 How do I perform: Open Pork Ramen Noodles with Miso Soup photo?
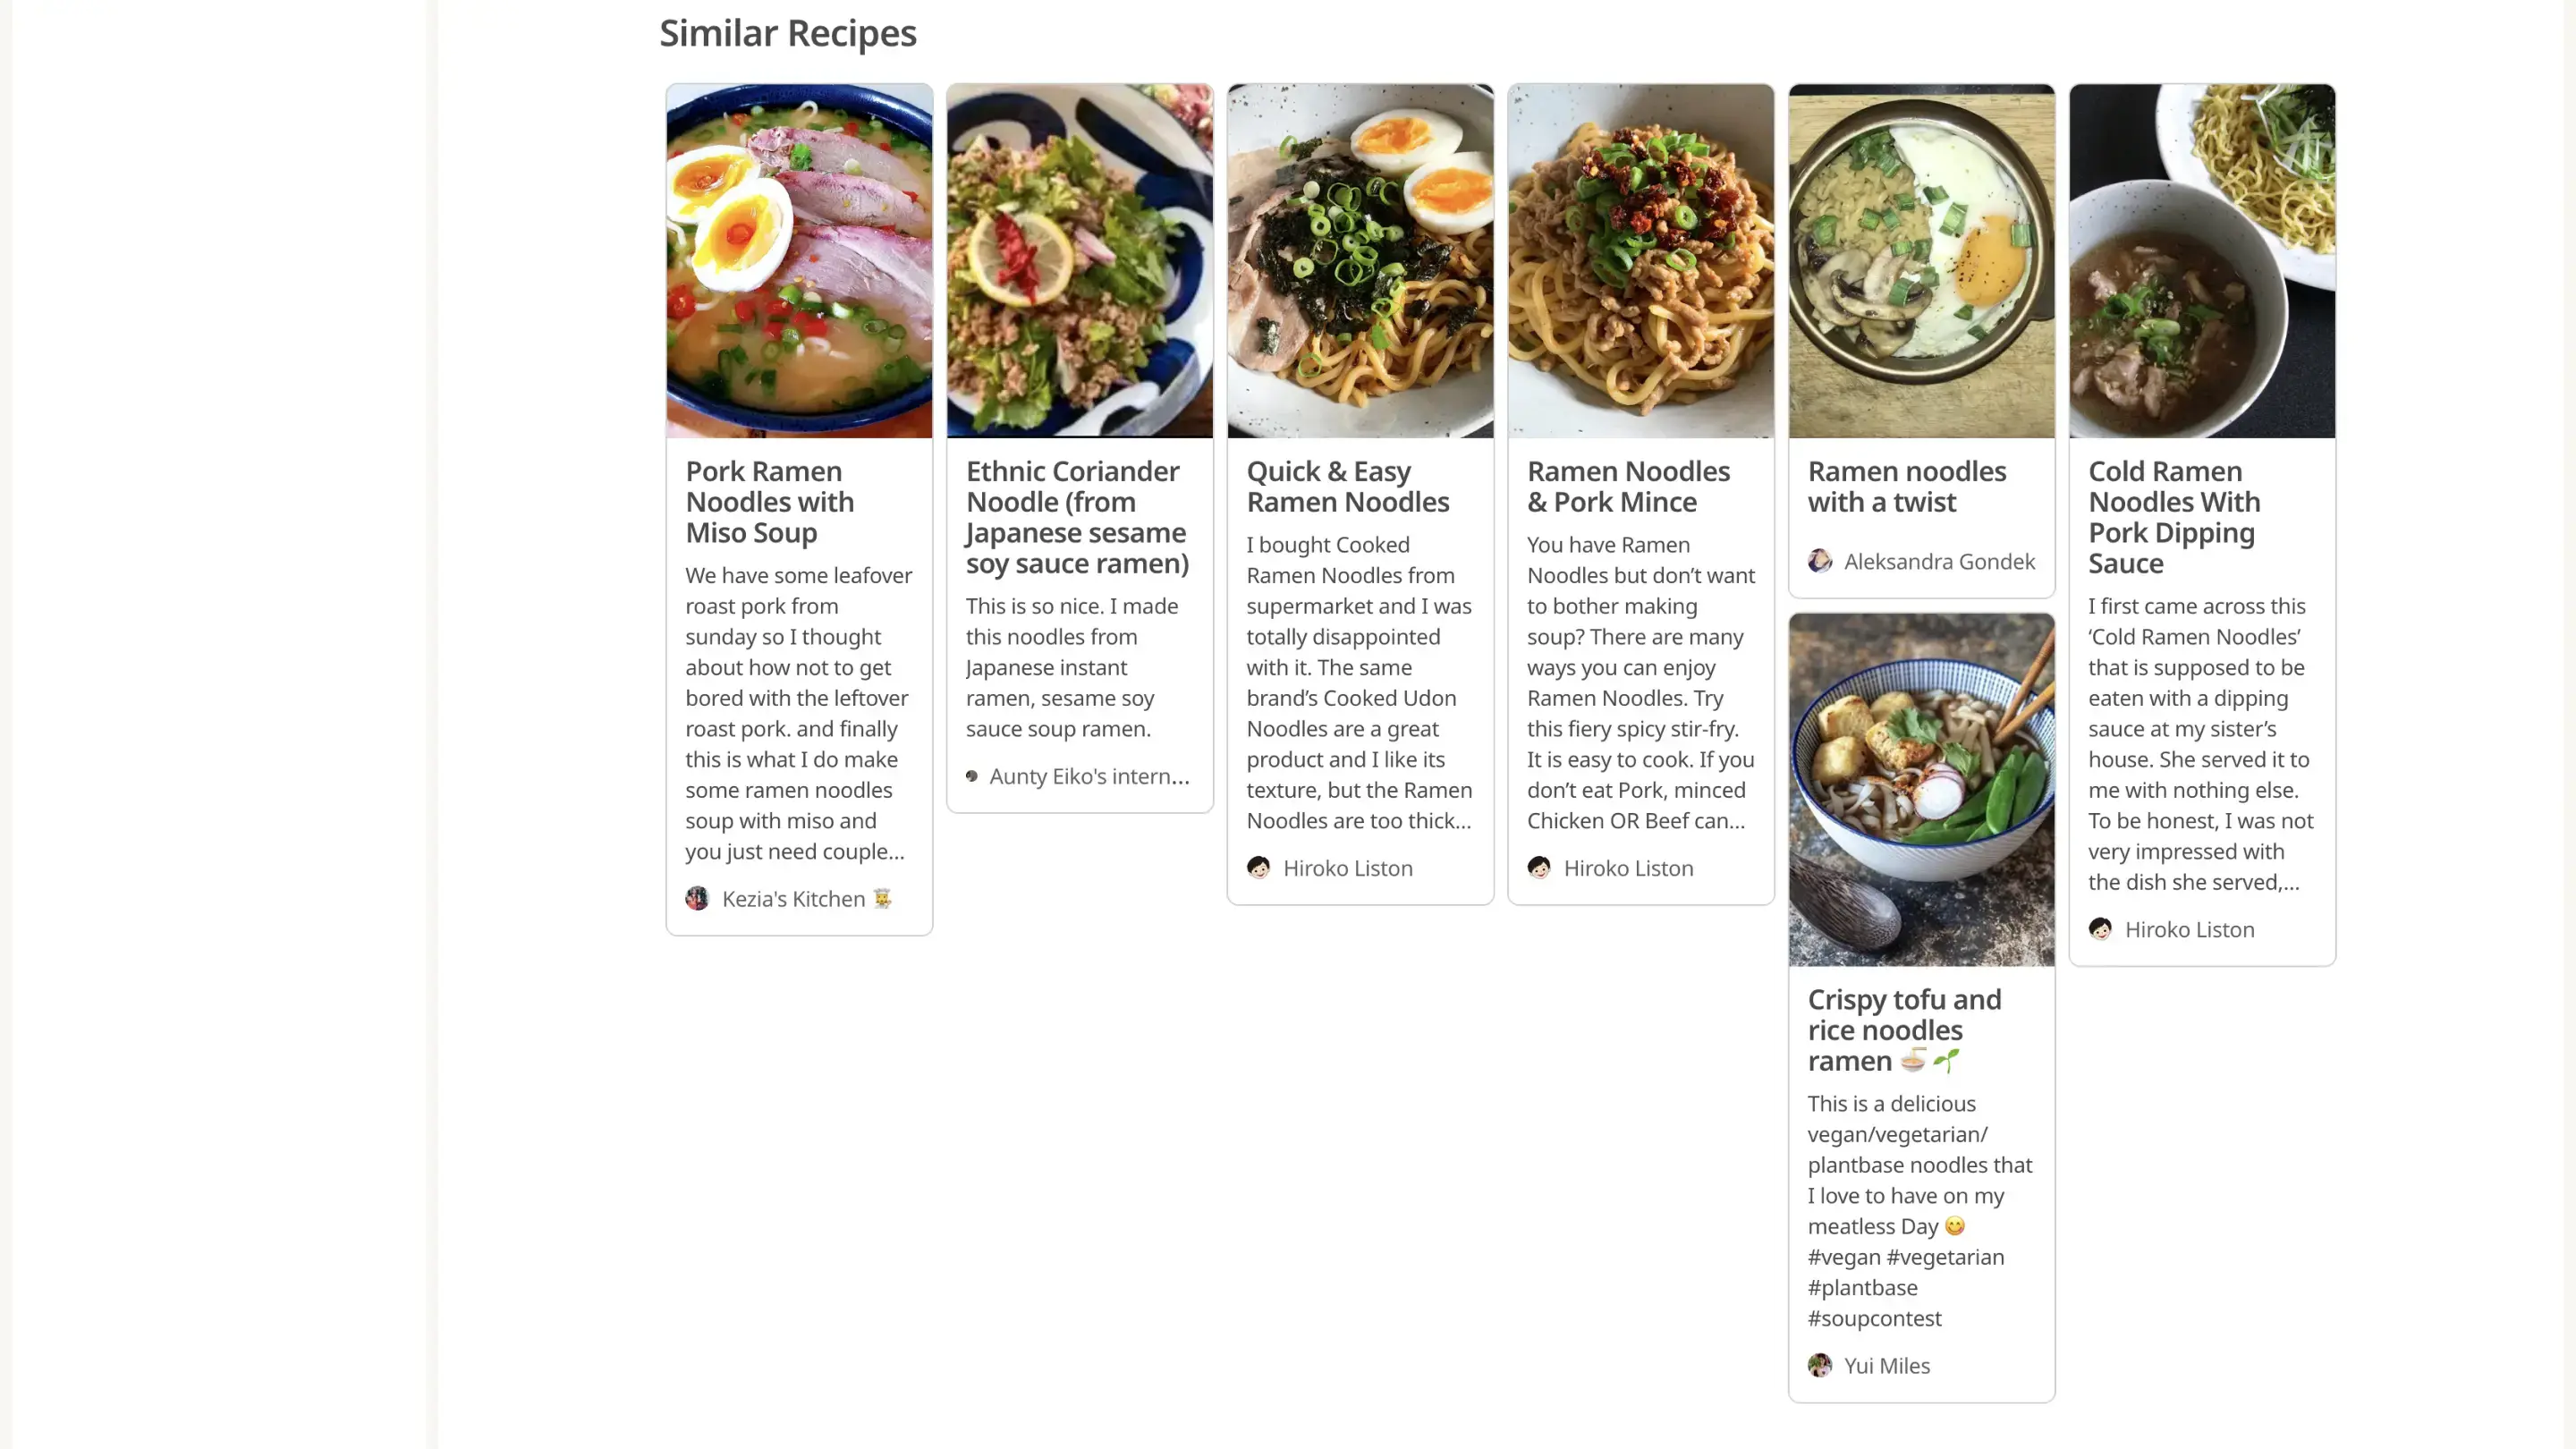click(799, 260)
